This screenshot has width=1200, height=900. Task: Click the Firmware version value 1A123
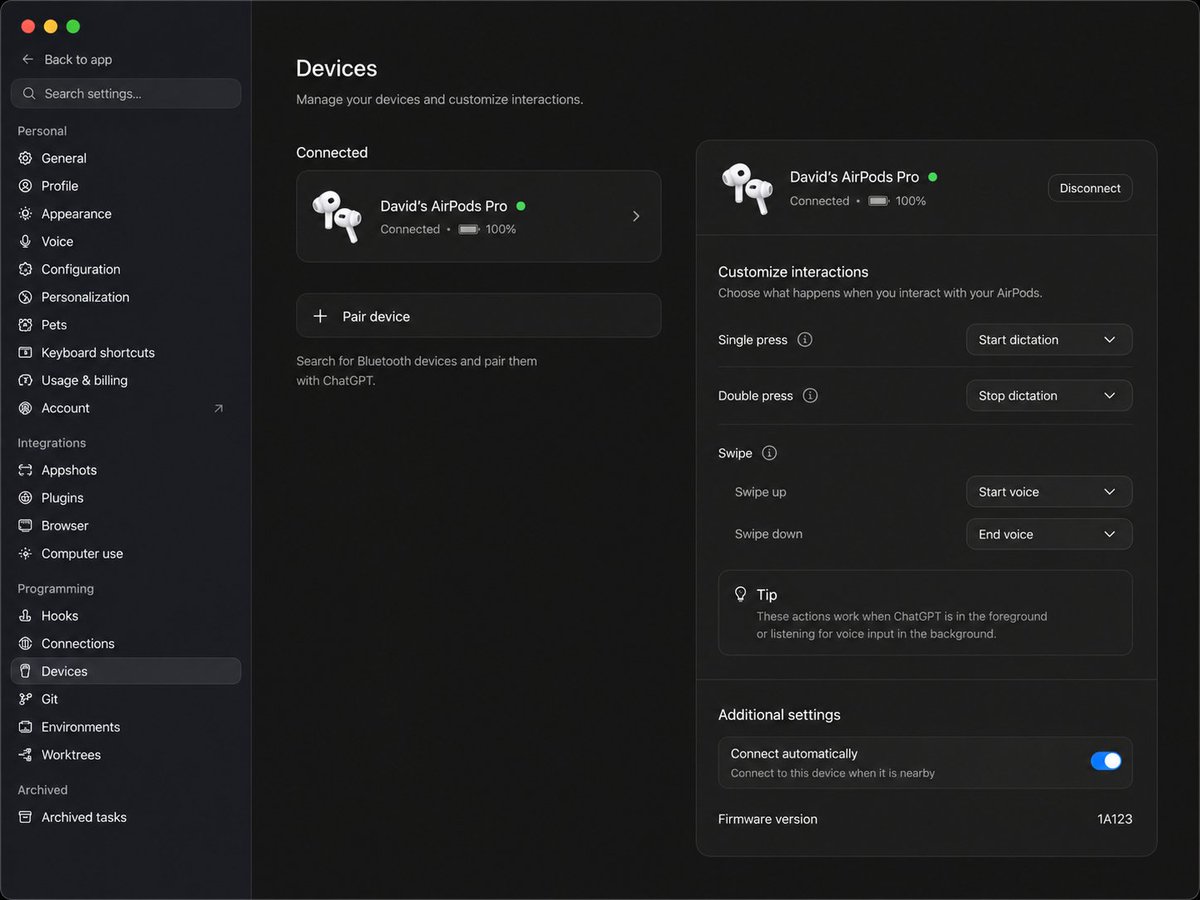(x=1115, y=819)
